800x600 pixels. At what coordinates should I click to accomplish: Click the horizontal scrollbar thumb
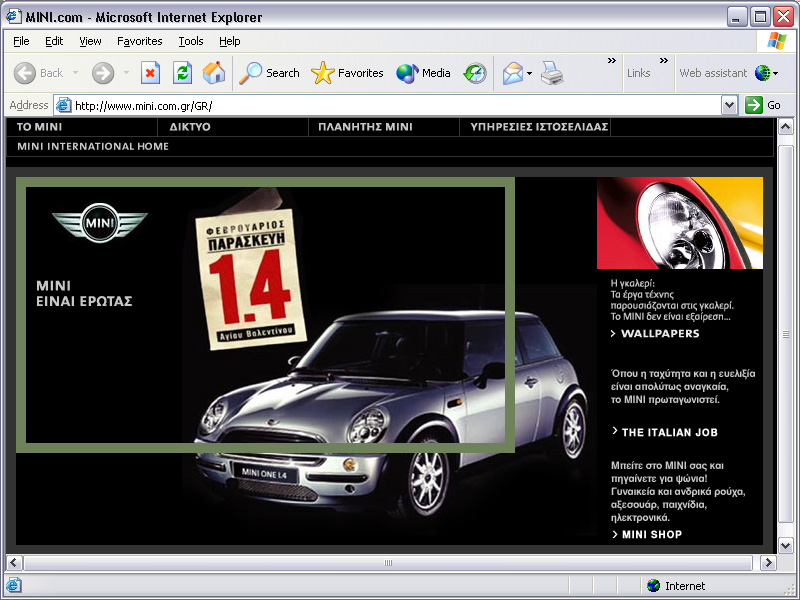pos(388,563)
